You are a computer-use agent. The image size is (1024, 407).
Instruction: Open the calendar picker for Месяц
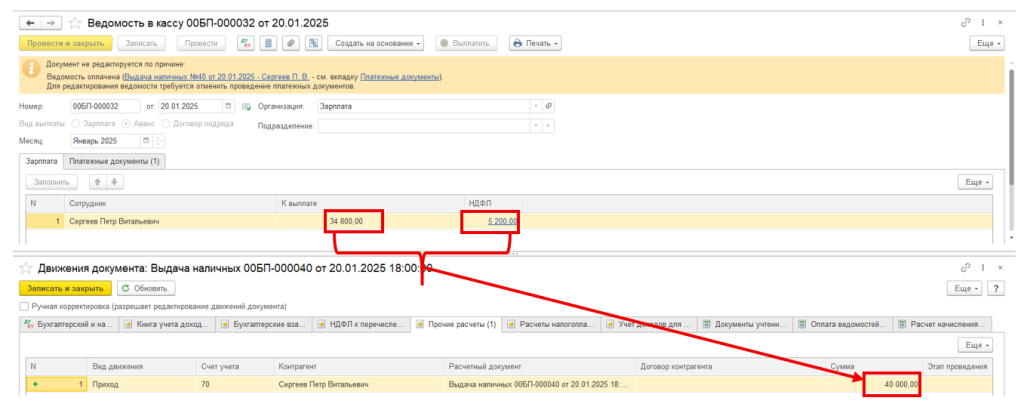146,140
